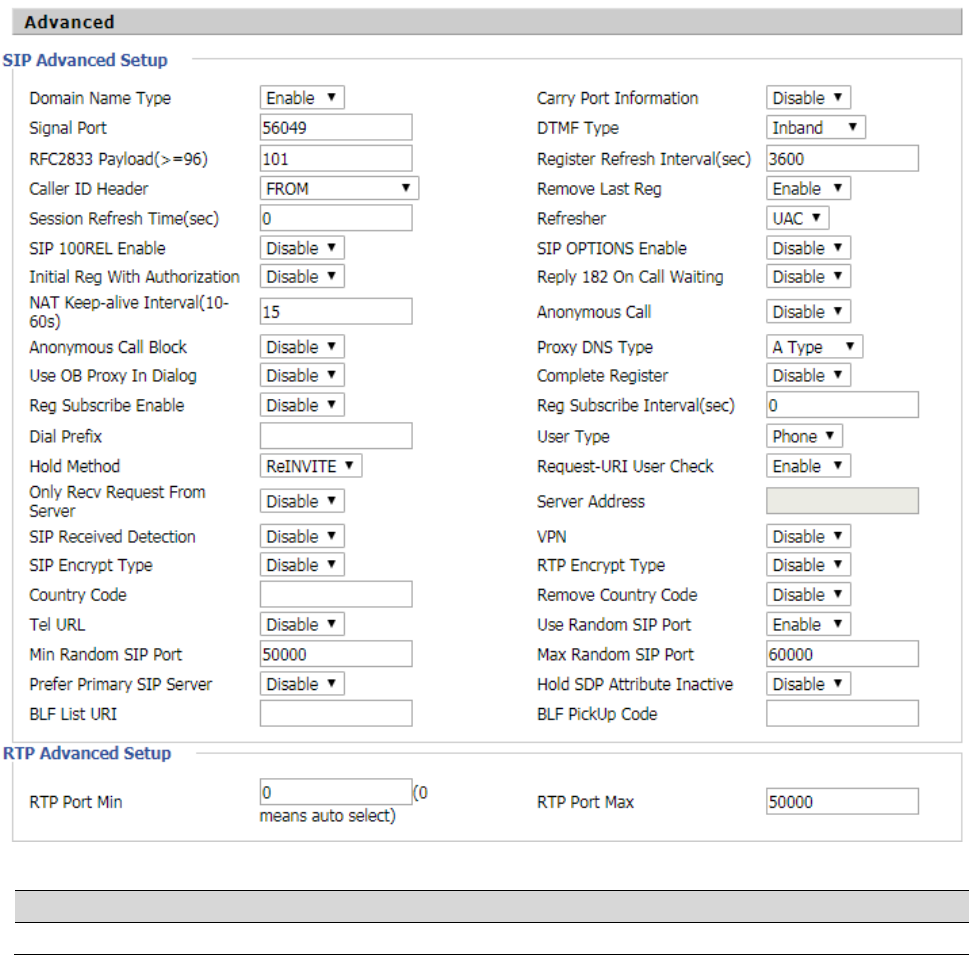
Task: Expand the User Type Phone dropdown
Action: pyautogui.click(x=804, y=436)
